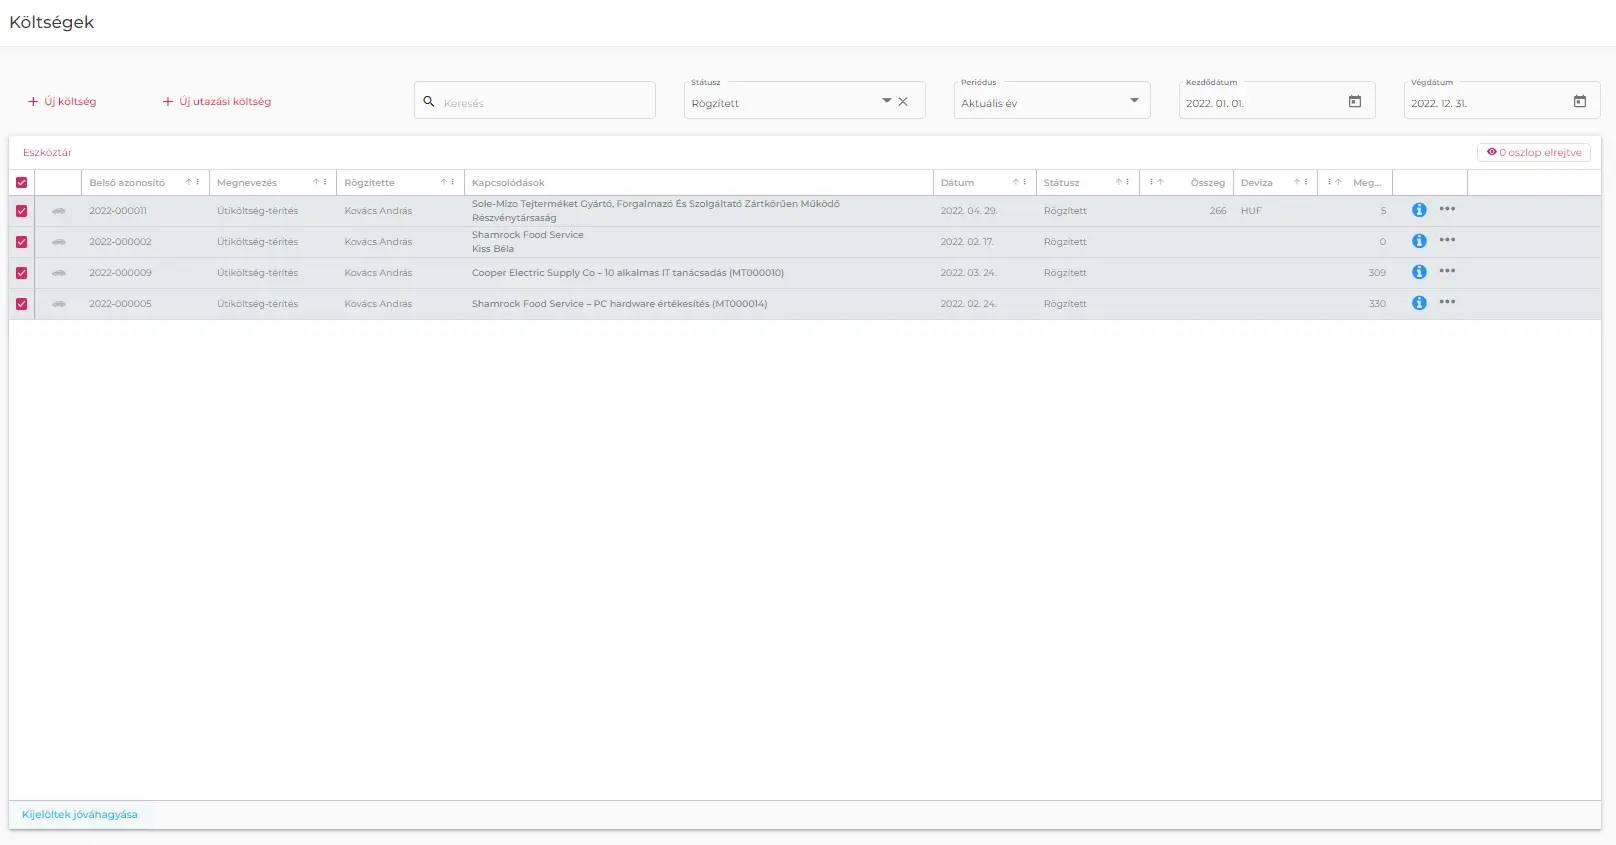
Task: Open Megnevezés column options menu
Action: [325, 182]
